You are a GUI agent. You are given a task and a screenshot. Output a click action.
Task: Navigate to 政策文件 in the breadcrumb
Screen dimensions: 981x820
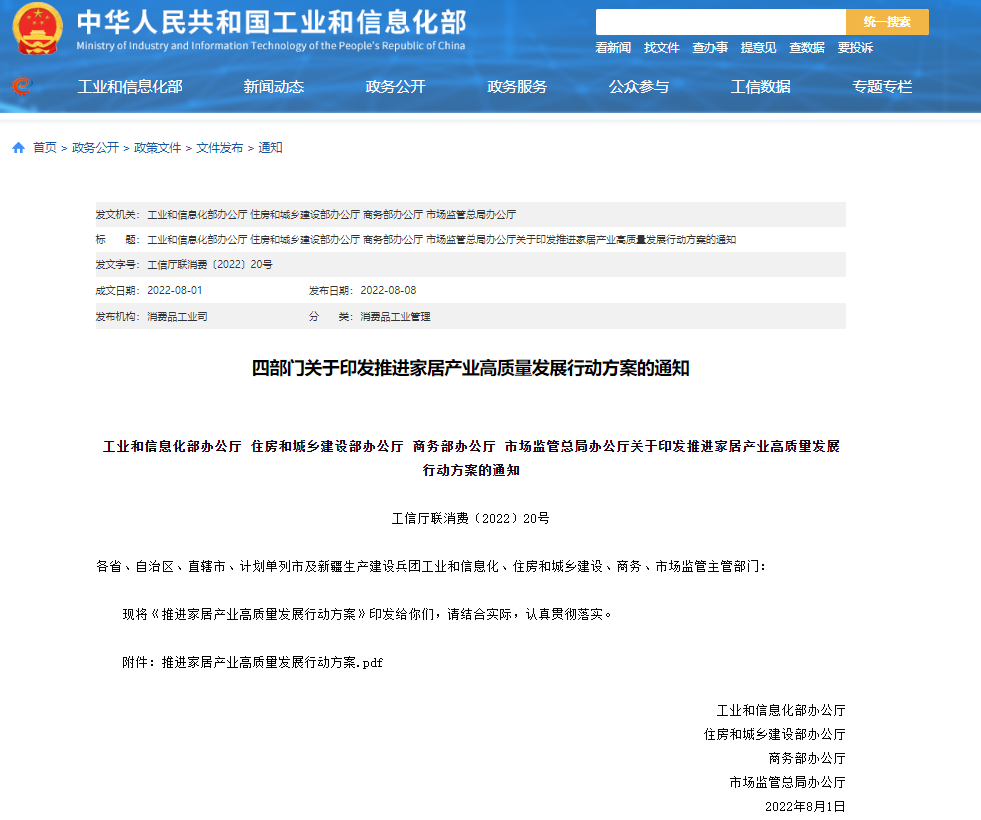point(156,146)
